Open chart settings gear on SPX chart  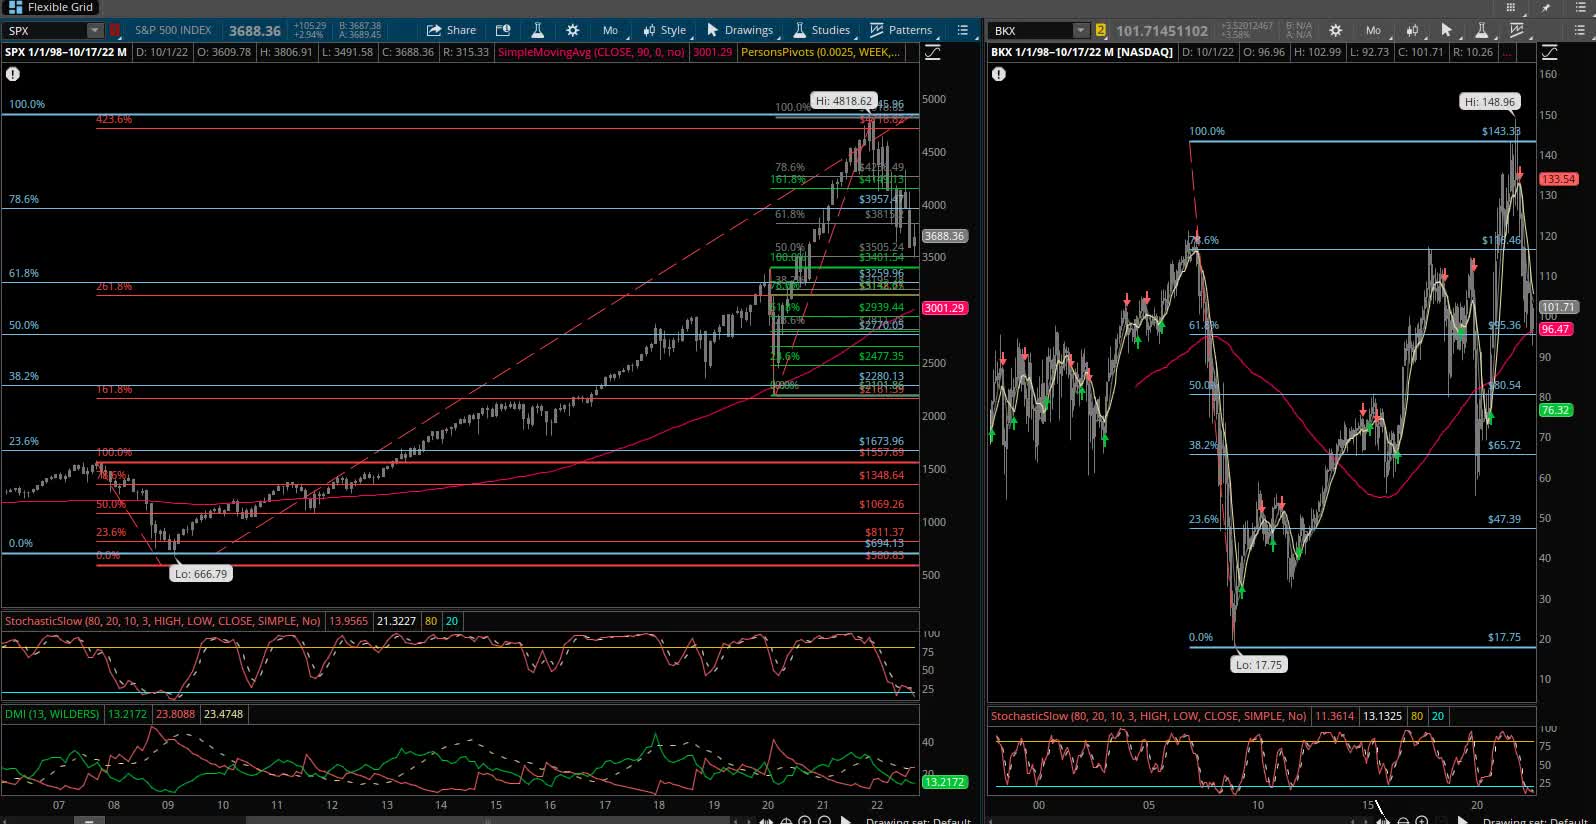[573, 30]
